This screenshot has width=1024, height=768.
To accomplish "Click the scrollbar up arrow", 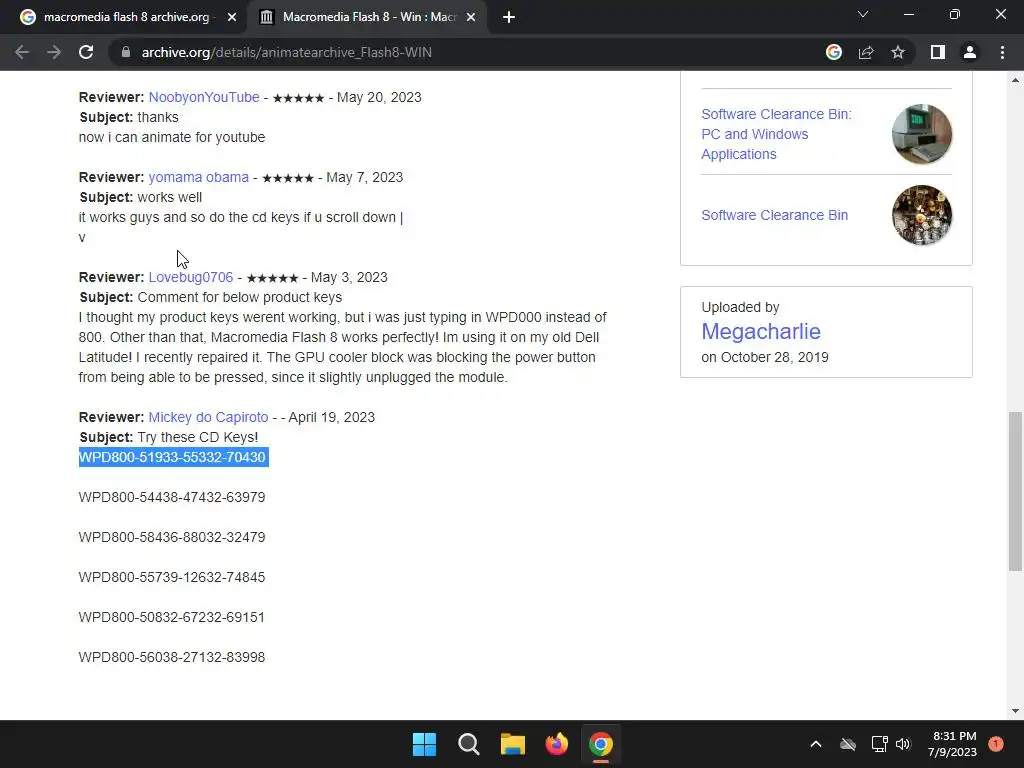I will click(1015, 80).
